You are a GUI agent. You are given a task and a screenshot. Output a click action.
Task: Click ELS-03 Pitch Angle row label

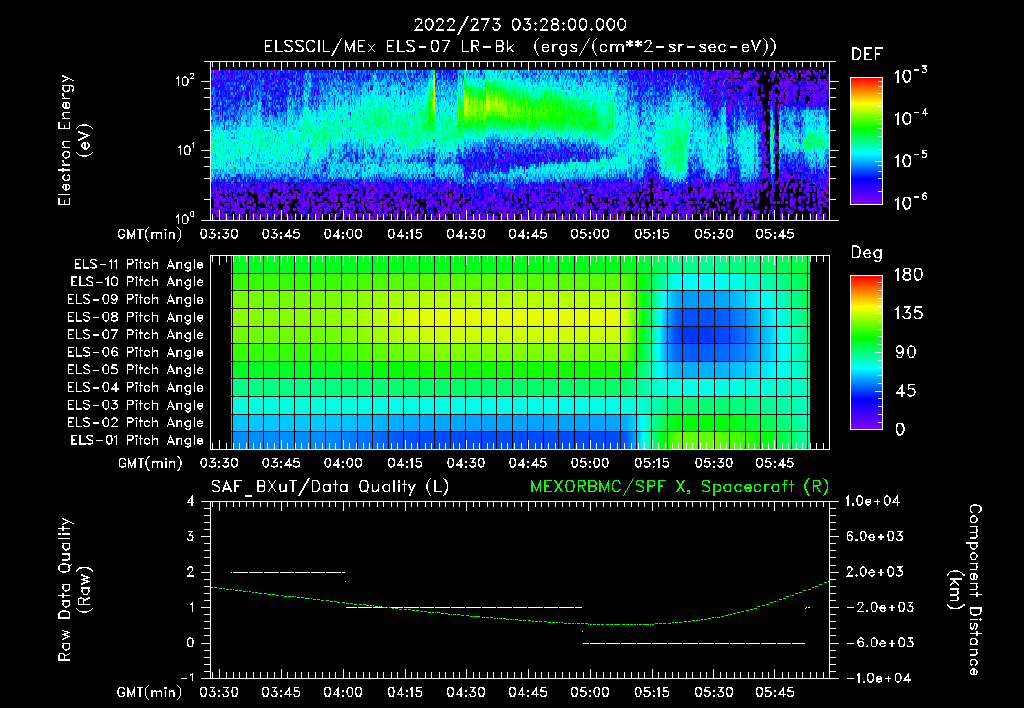pos(136,405)
